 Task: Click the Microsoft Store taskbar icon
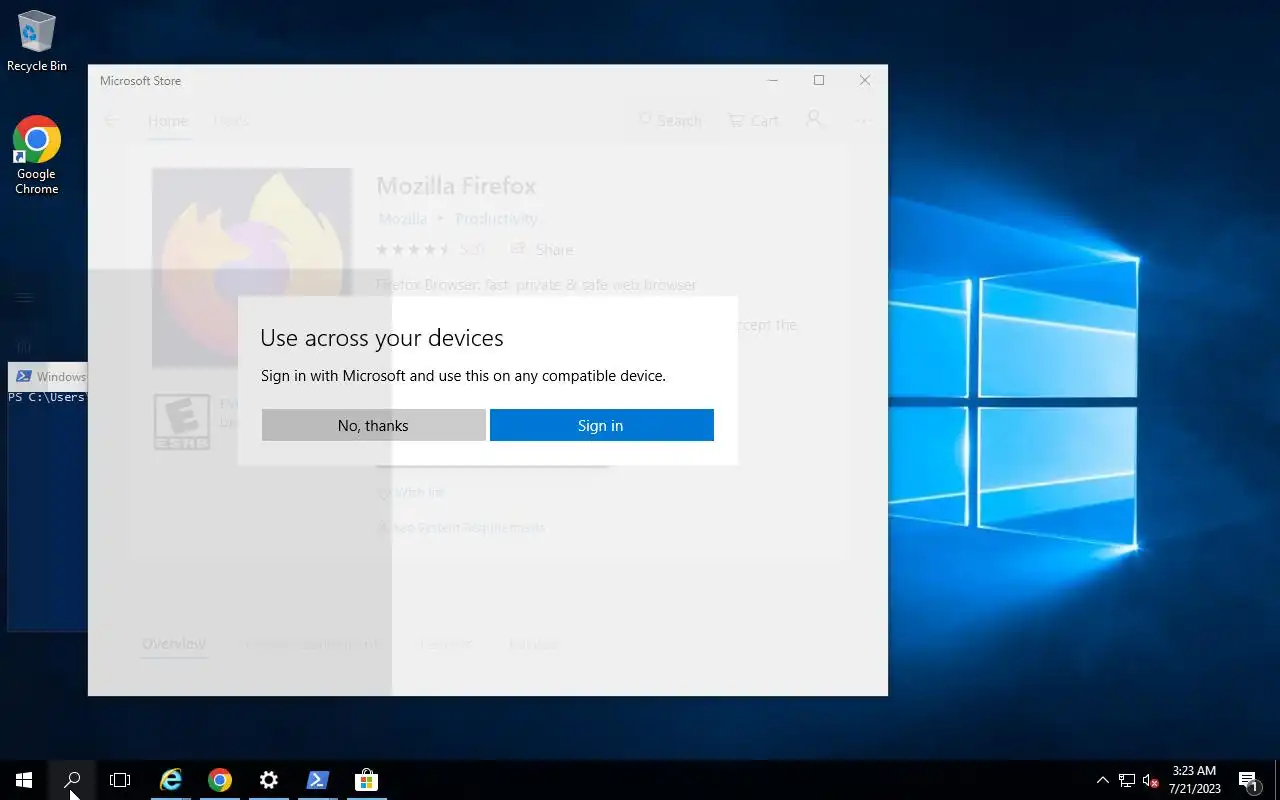(x=366, y=780)
